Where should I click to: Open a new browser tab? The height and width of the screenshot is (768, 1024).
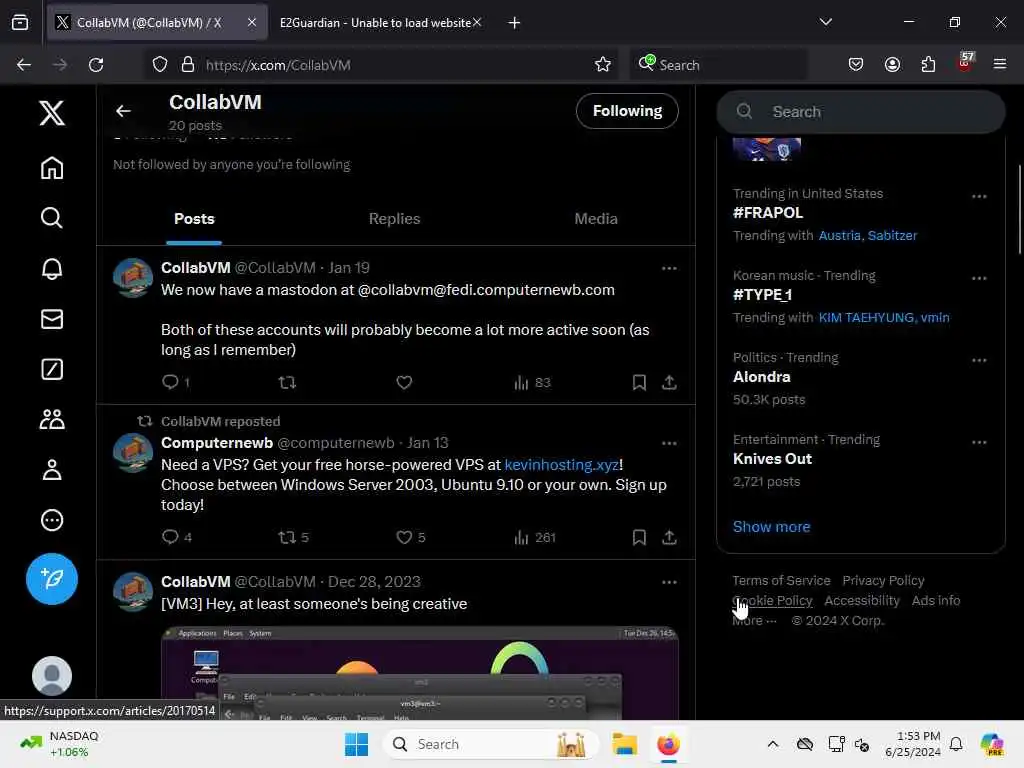pos(515,23)
